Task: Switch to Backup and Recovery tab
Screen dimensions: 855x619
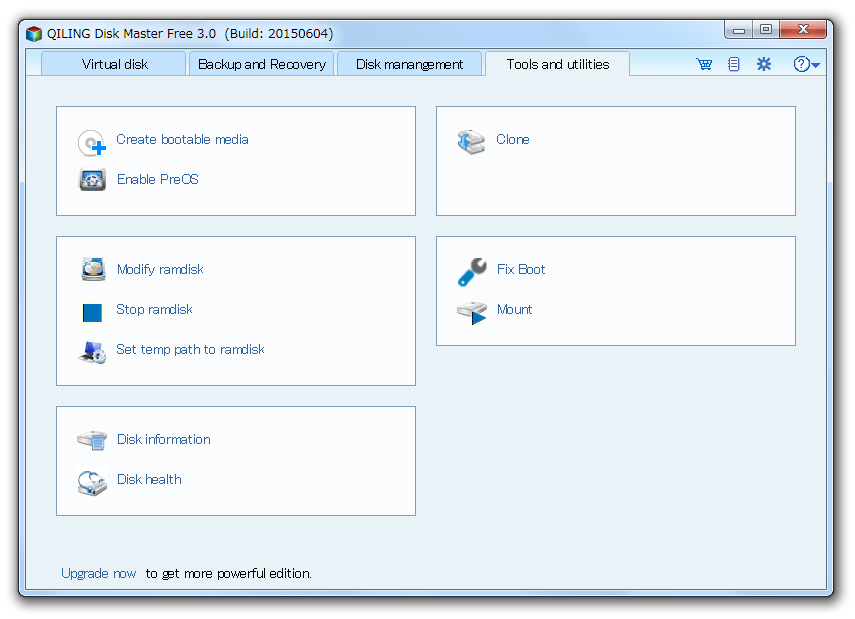Action: [x=261, y=64]
